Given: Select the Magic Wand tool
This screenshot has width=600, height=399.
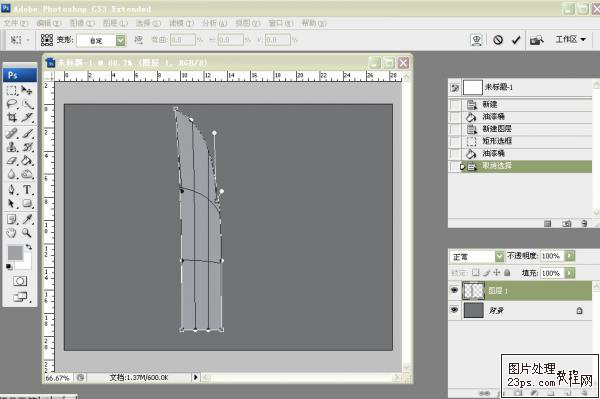Looking at the screenshot, I should tap(27, 104).
